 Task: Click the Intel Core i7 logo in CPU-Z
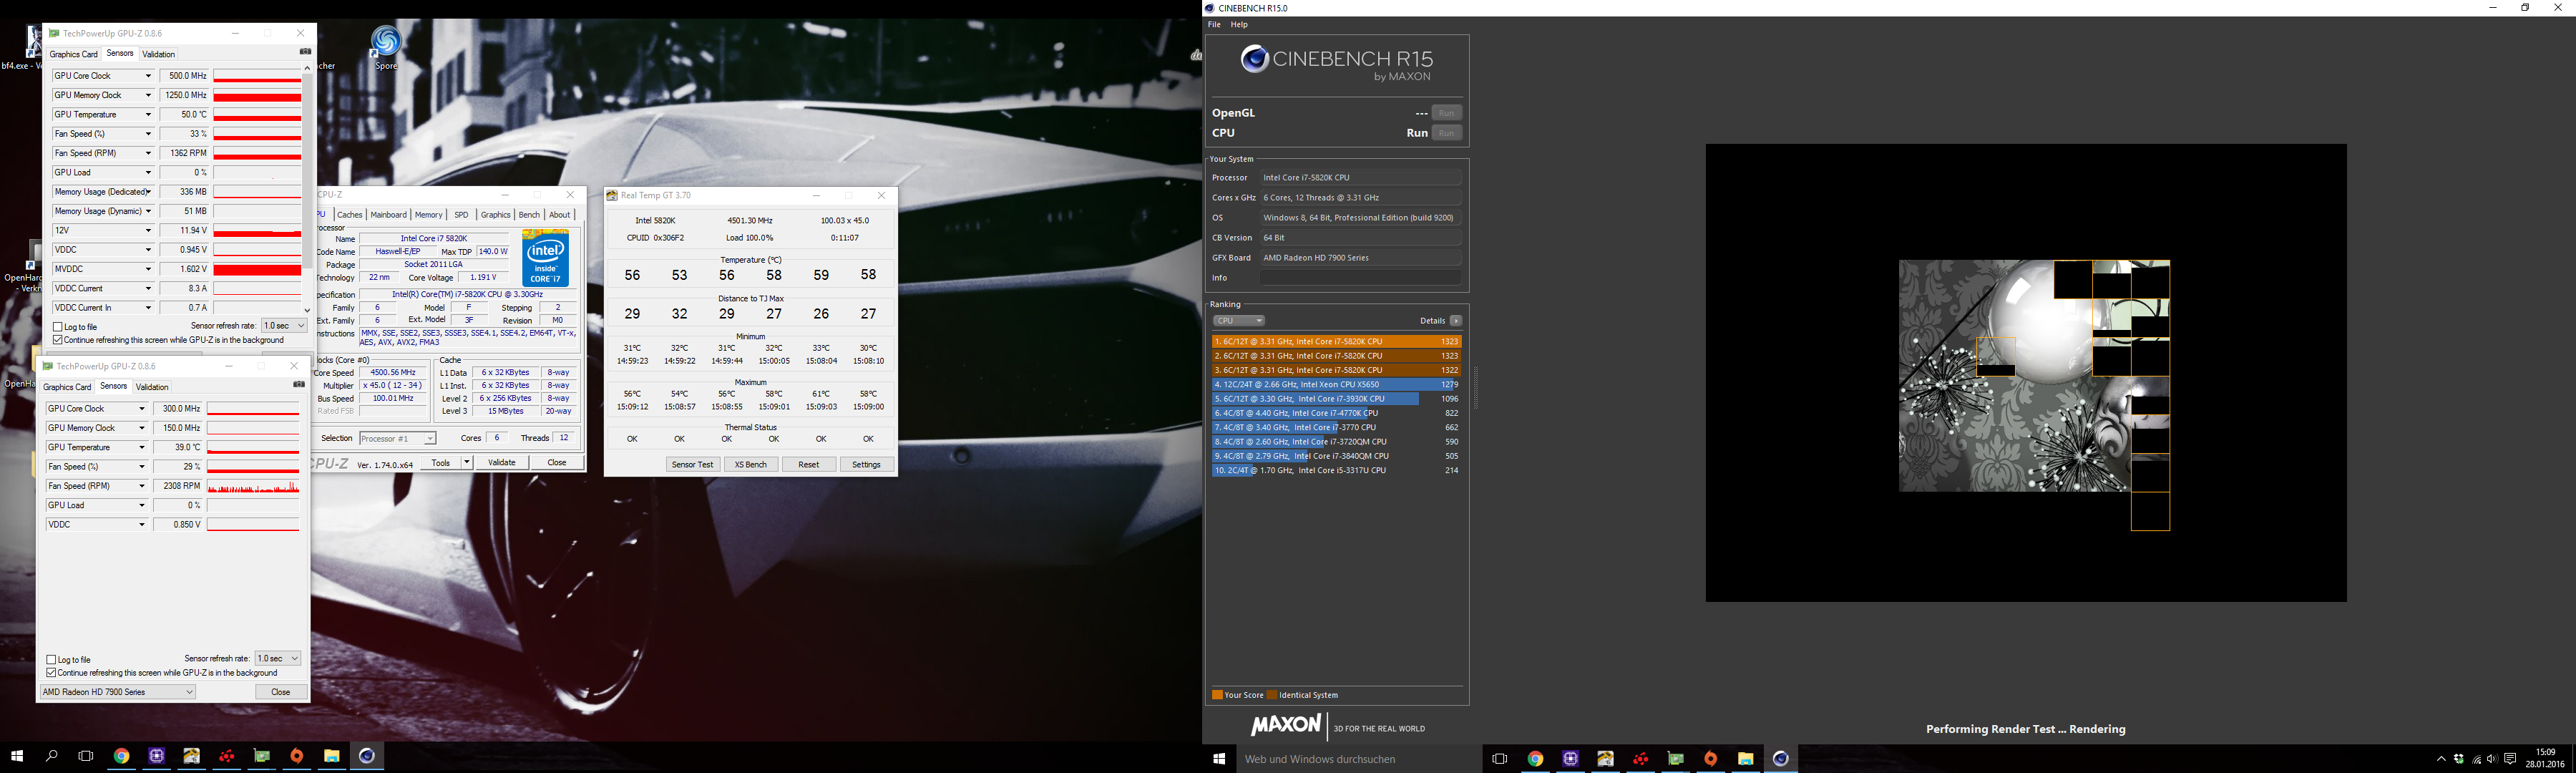[545, 259]
